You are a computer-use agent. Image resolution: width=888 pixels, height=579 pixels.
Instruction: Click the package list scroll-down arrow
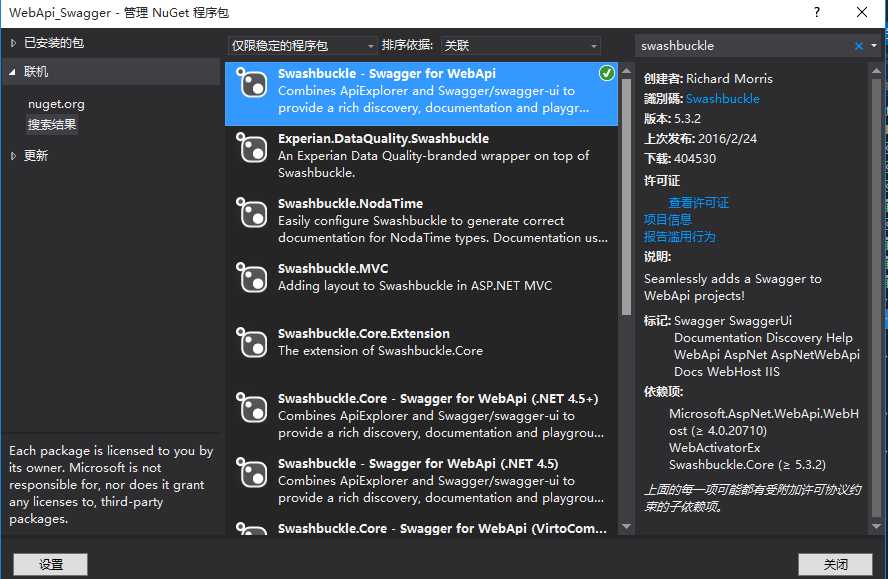click(x=626, y=526)
